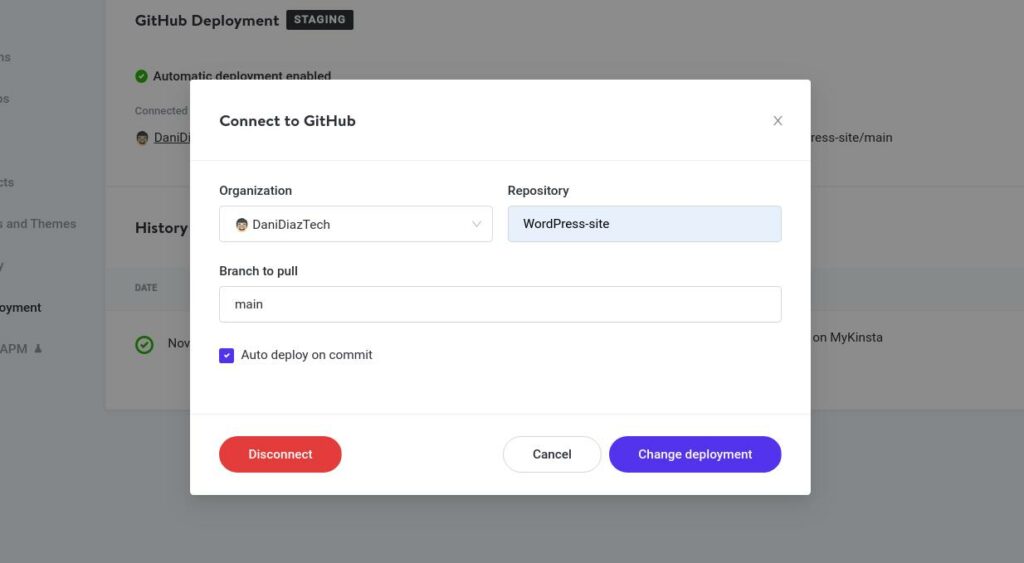Click the History section heading
Screen dimensions: 1024x563
(161, 228)
